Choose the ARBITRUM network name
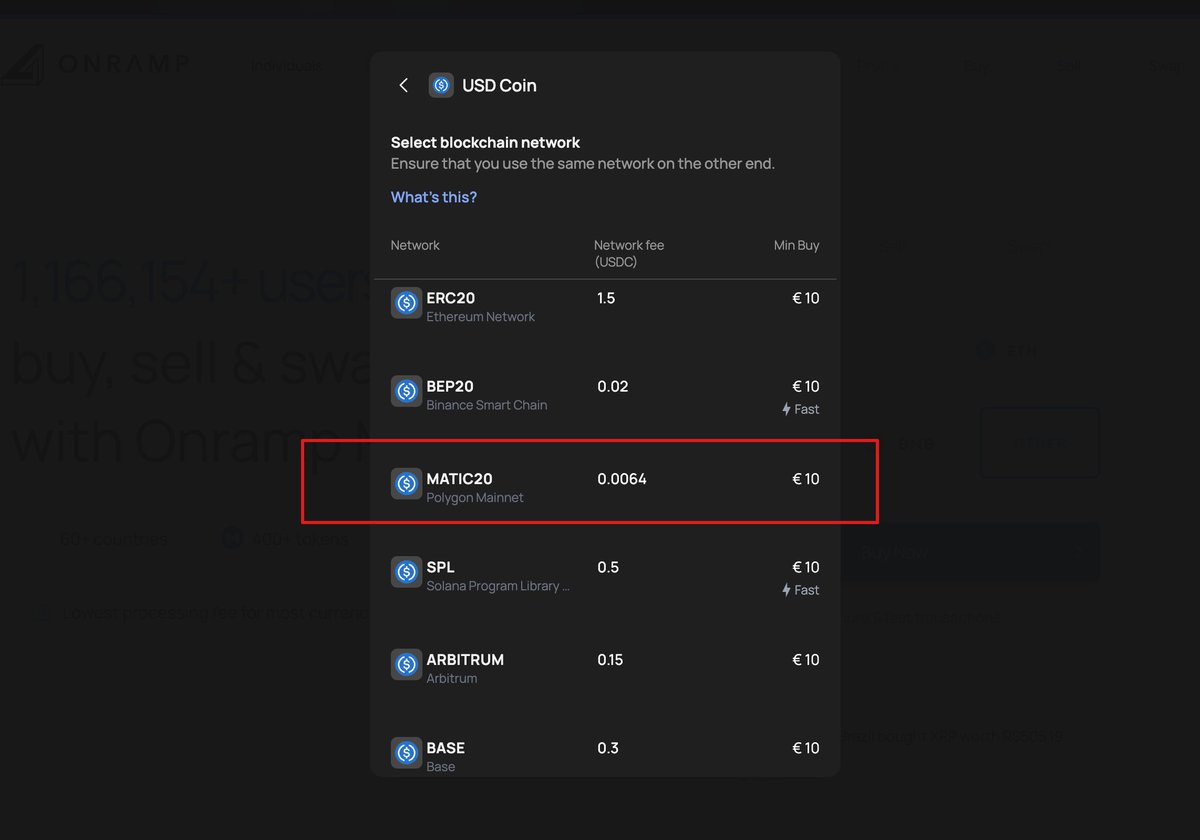Viewport: 1200px width, 840px height. point(465,659)
